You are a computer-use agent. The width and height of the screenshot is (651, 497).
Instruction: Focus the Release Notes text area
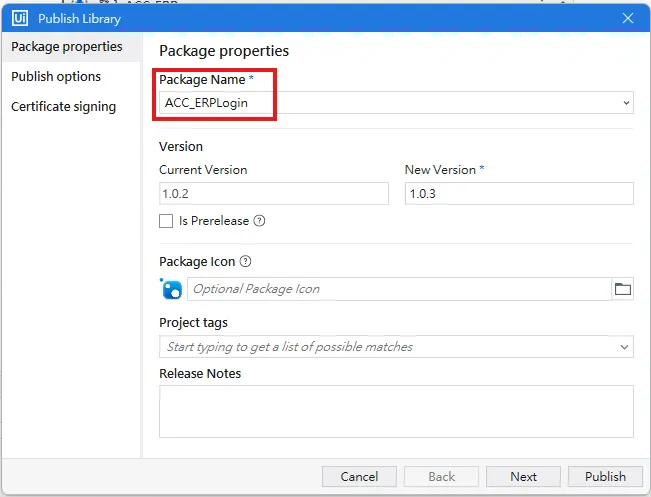(x=396, y=411)
